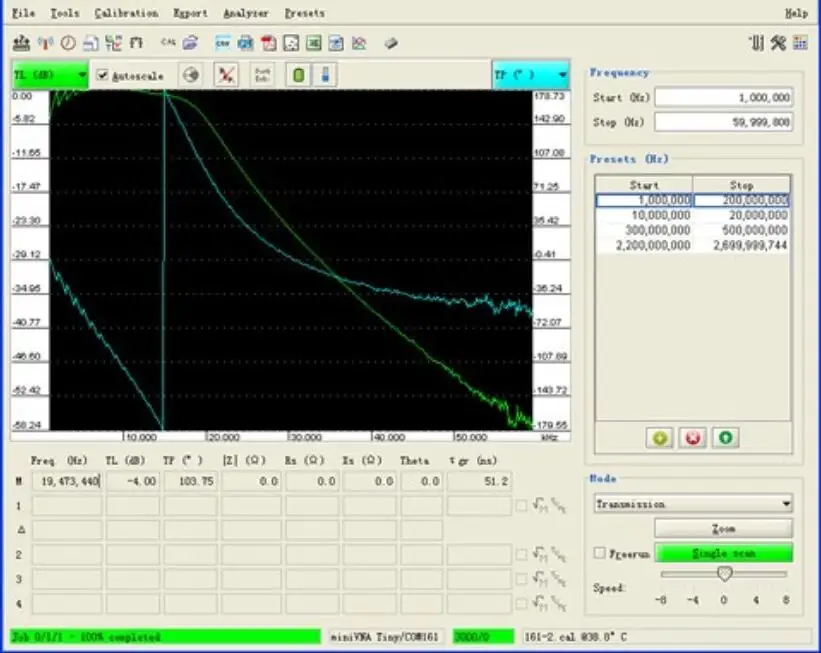Delete preset with red X button
This screenshot has width=821, height=653.
coord(693,438)
